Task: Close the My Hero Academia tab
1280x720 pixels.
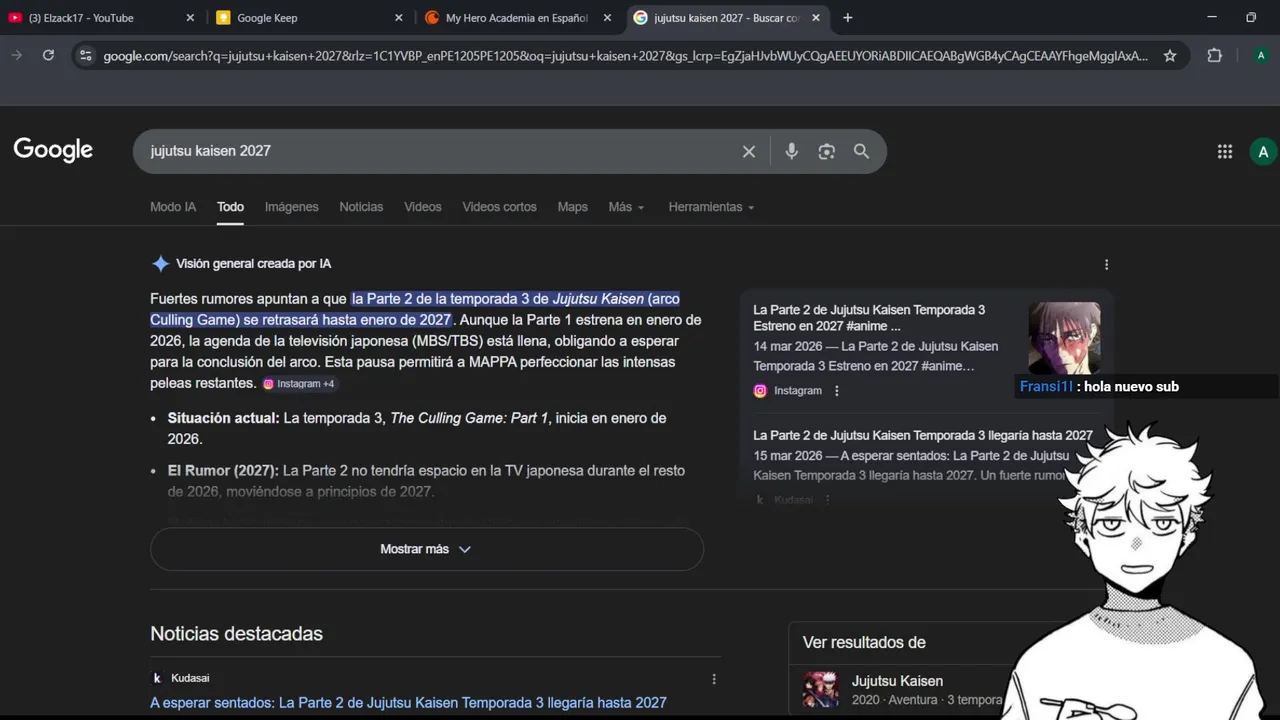Action: coord(607,18)
